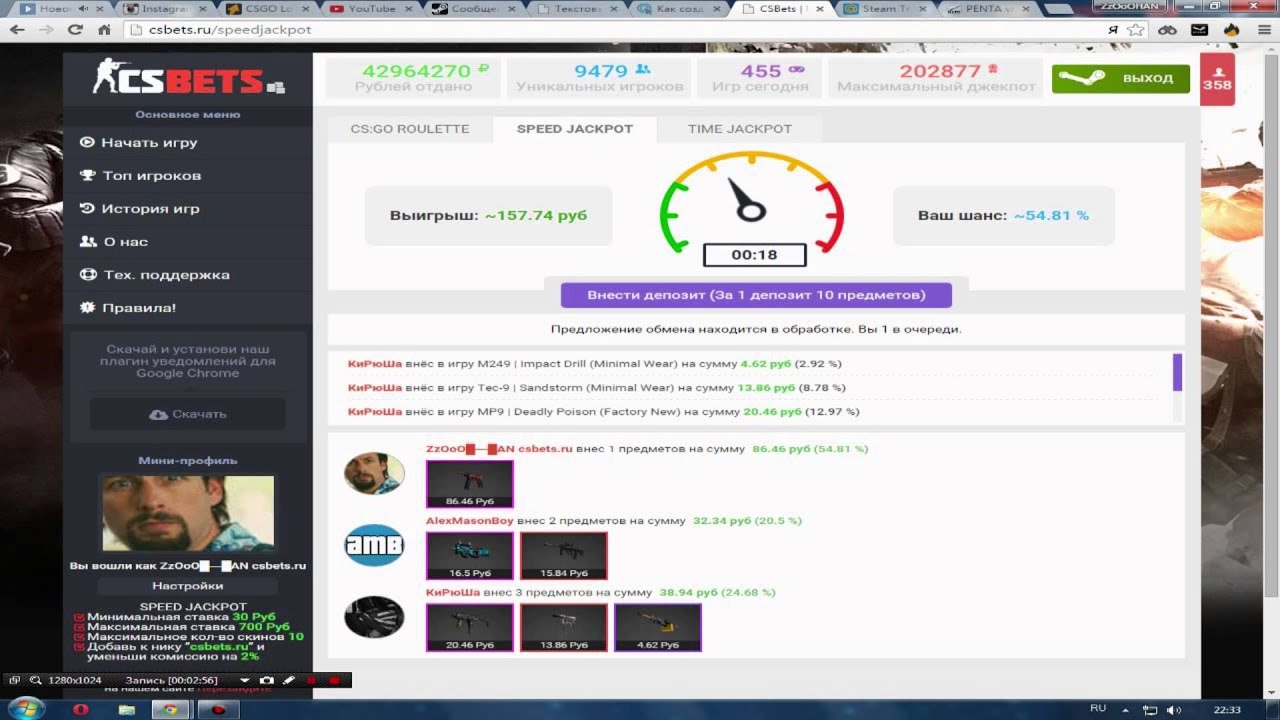Select the SPEED JACKPOT tab
Image resolution: width=1280 pixels, height=720 pixels.
(x=575, y=129)
